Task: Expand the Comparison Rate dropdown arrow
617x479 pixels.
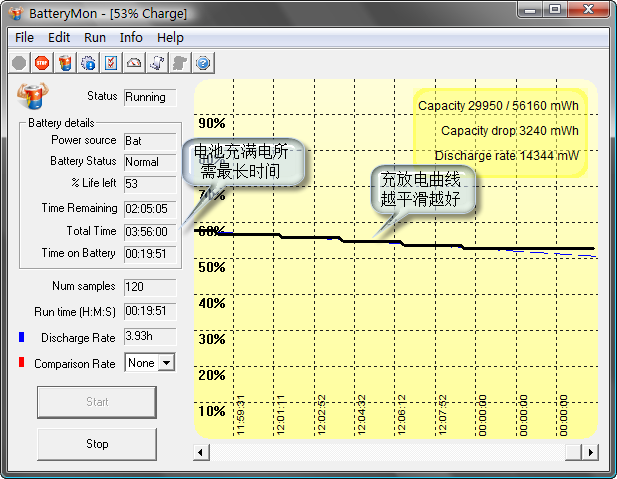Action: click(x=167, y=363)
